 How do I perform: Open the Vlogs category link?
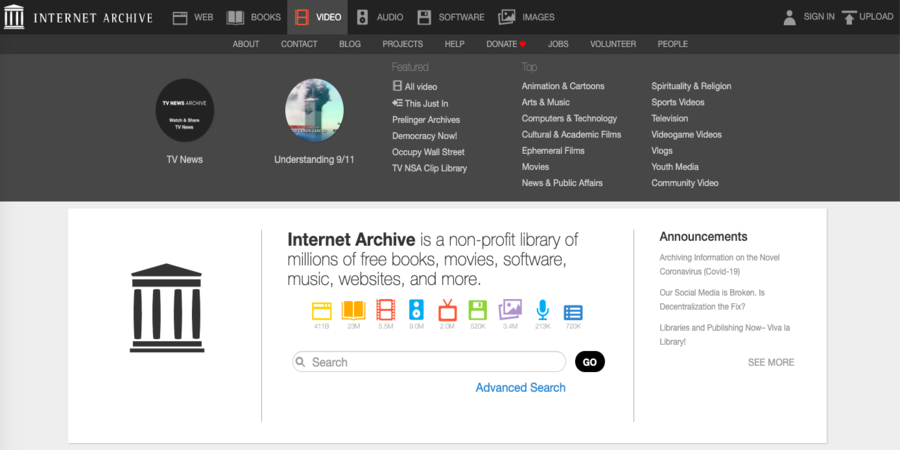(x=662, y=150)
